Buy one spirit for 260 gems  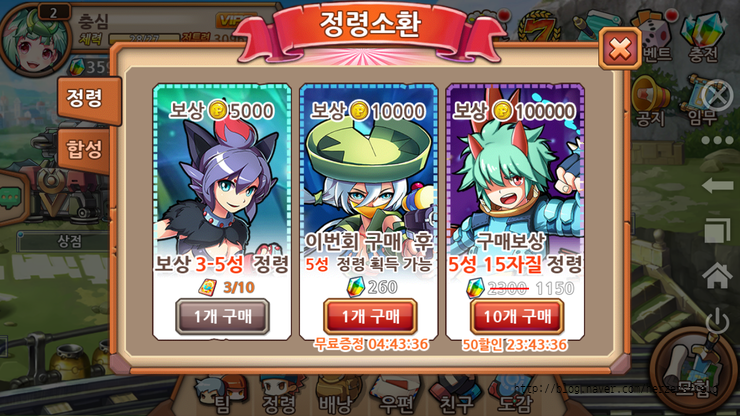pos(370,316)
